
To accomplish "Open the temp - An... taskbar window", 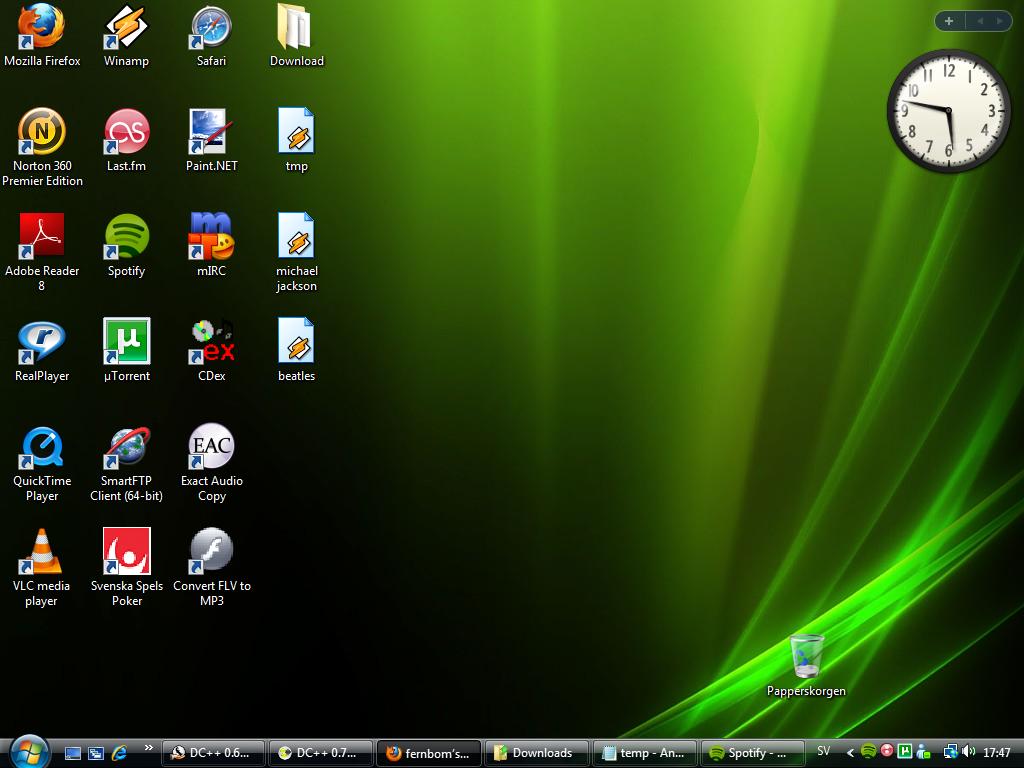I will click(645, 753).
